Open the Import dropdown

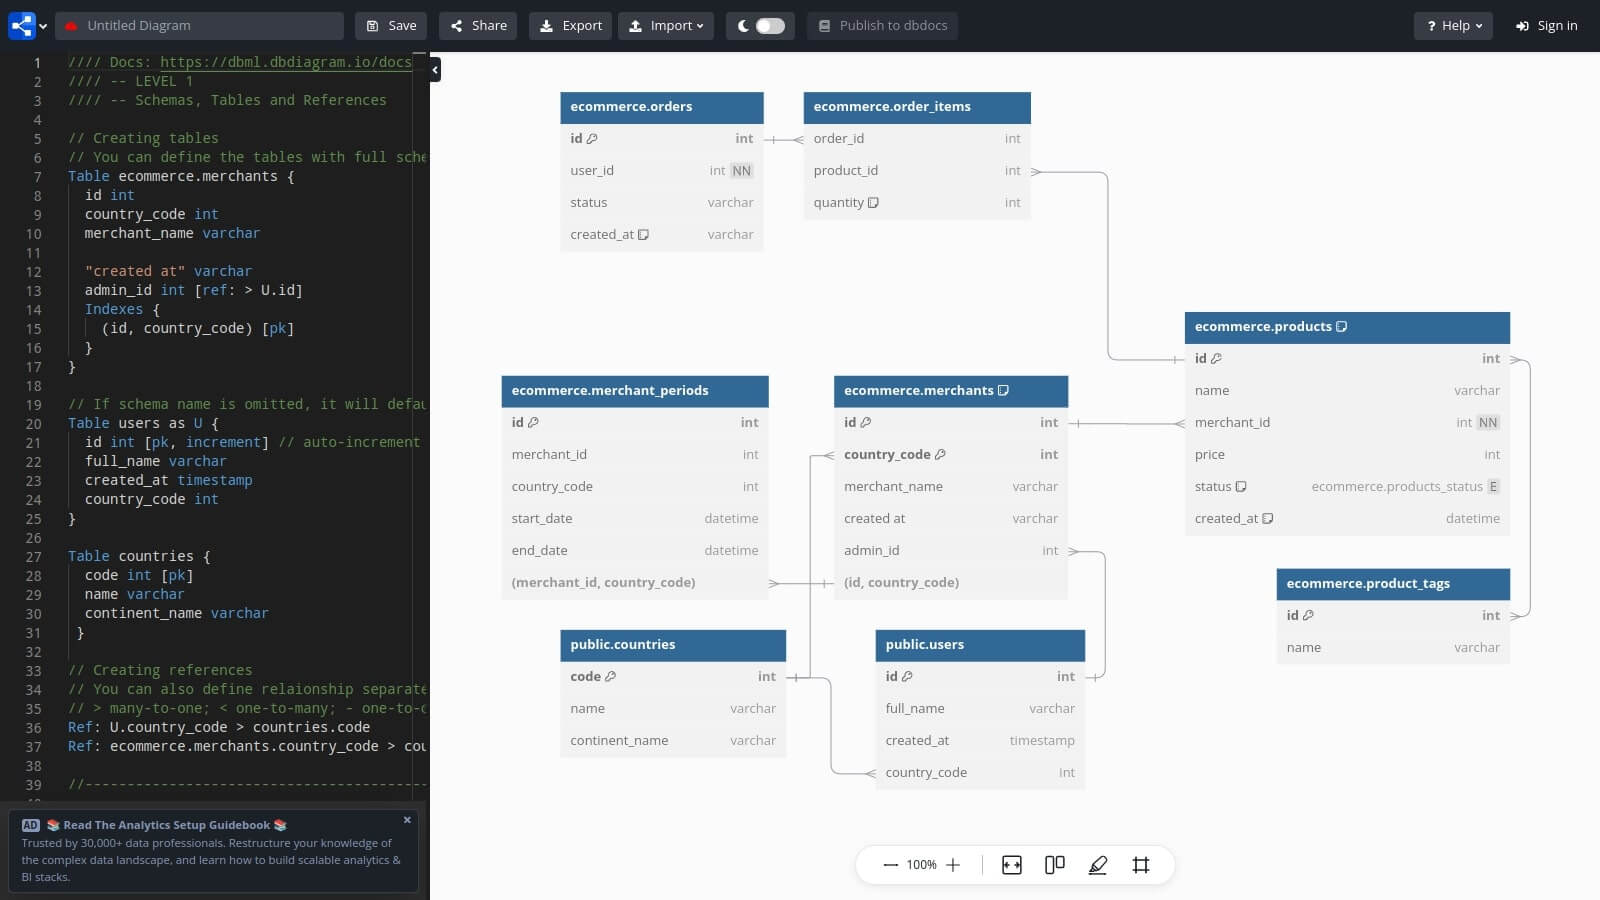click(666, 25)
